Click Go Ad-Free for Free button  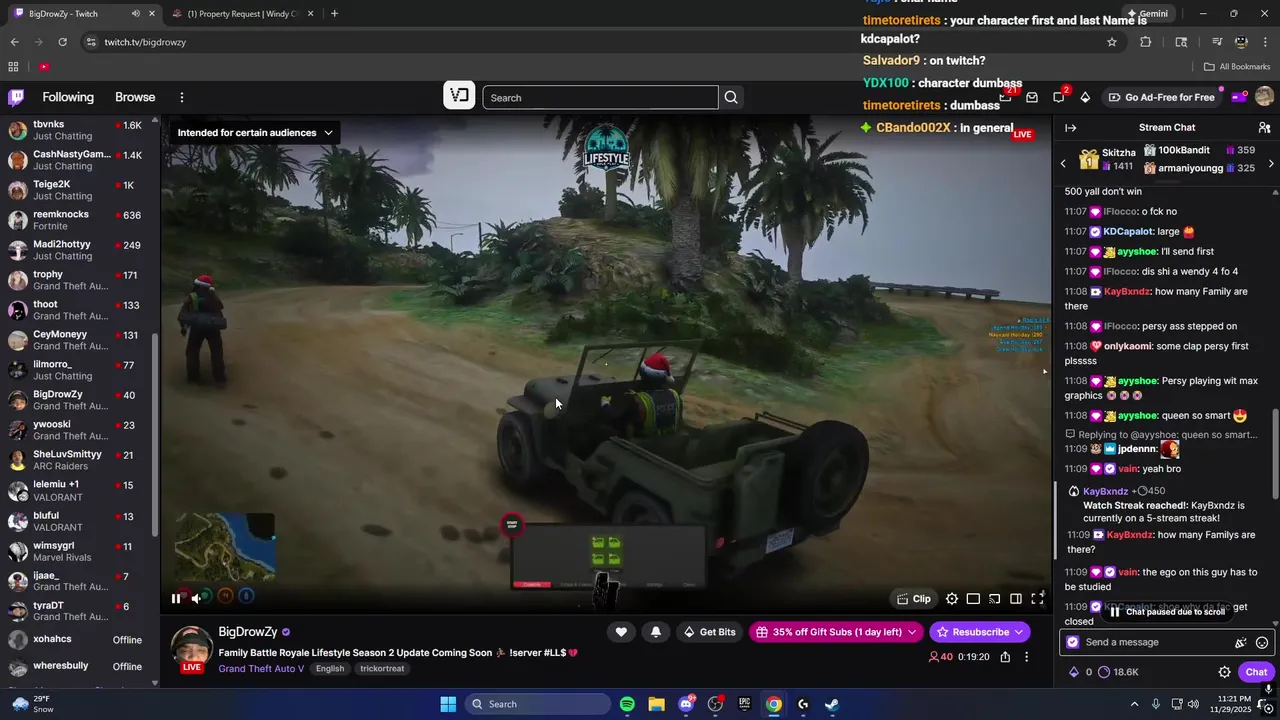tap(1161, 97)
